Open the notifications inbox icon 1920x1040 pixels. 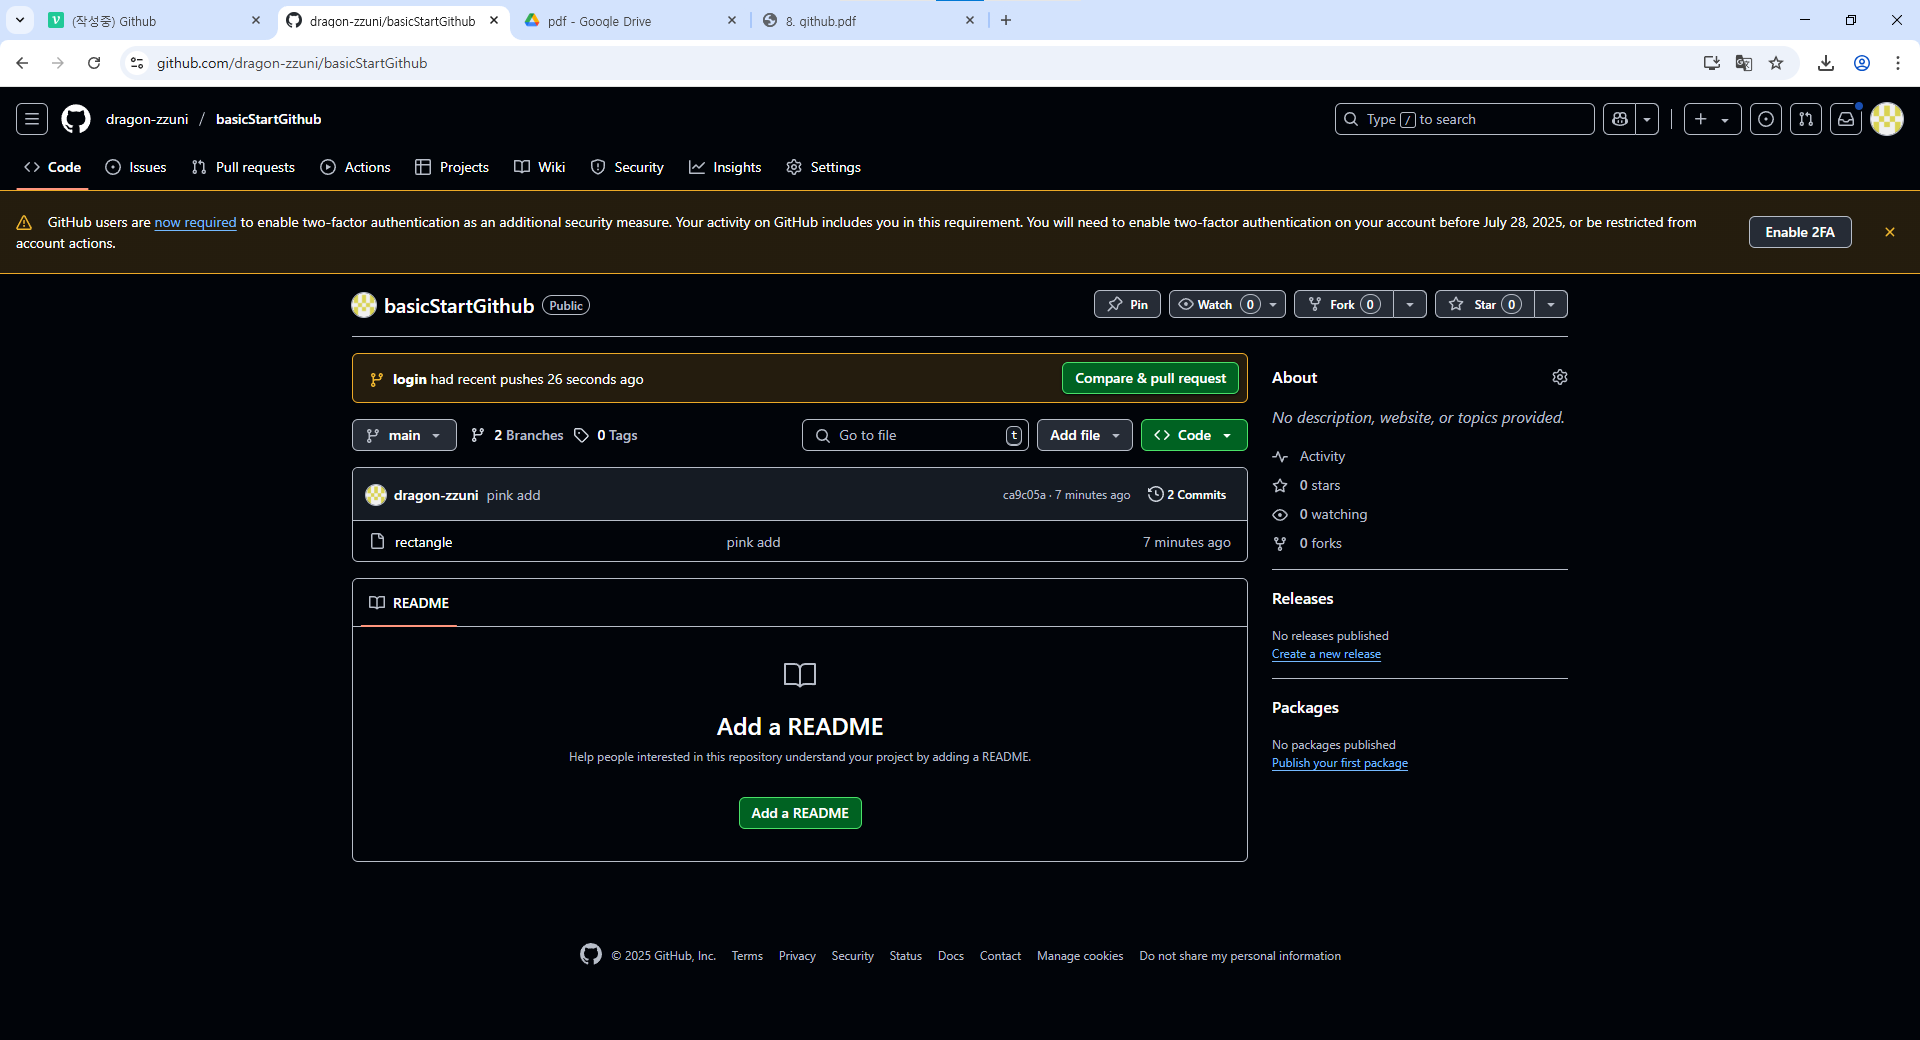(x=1846, y=119)
